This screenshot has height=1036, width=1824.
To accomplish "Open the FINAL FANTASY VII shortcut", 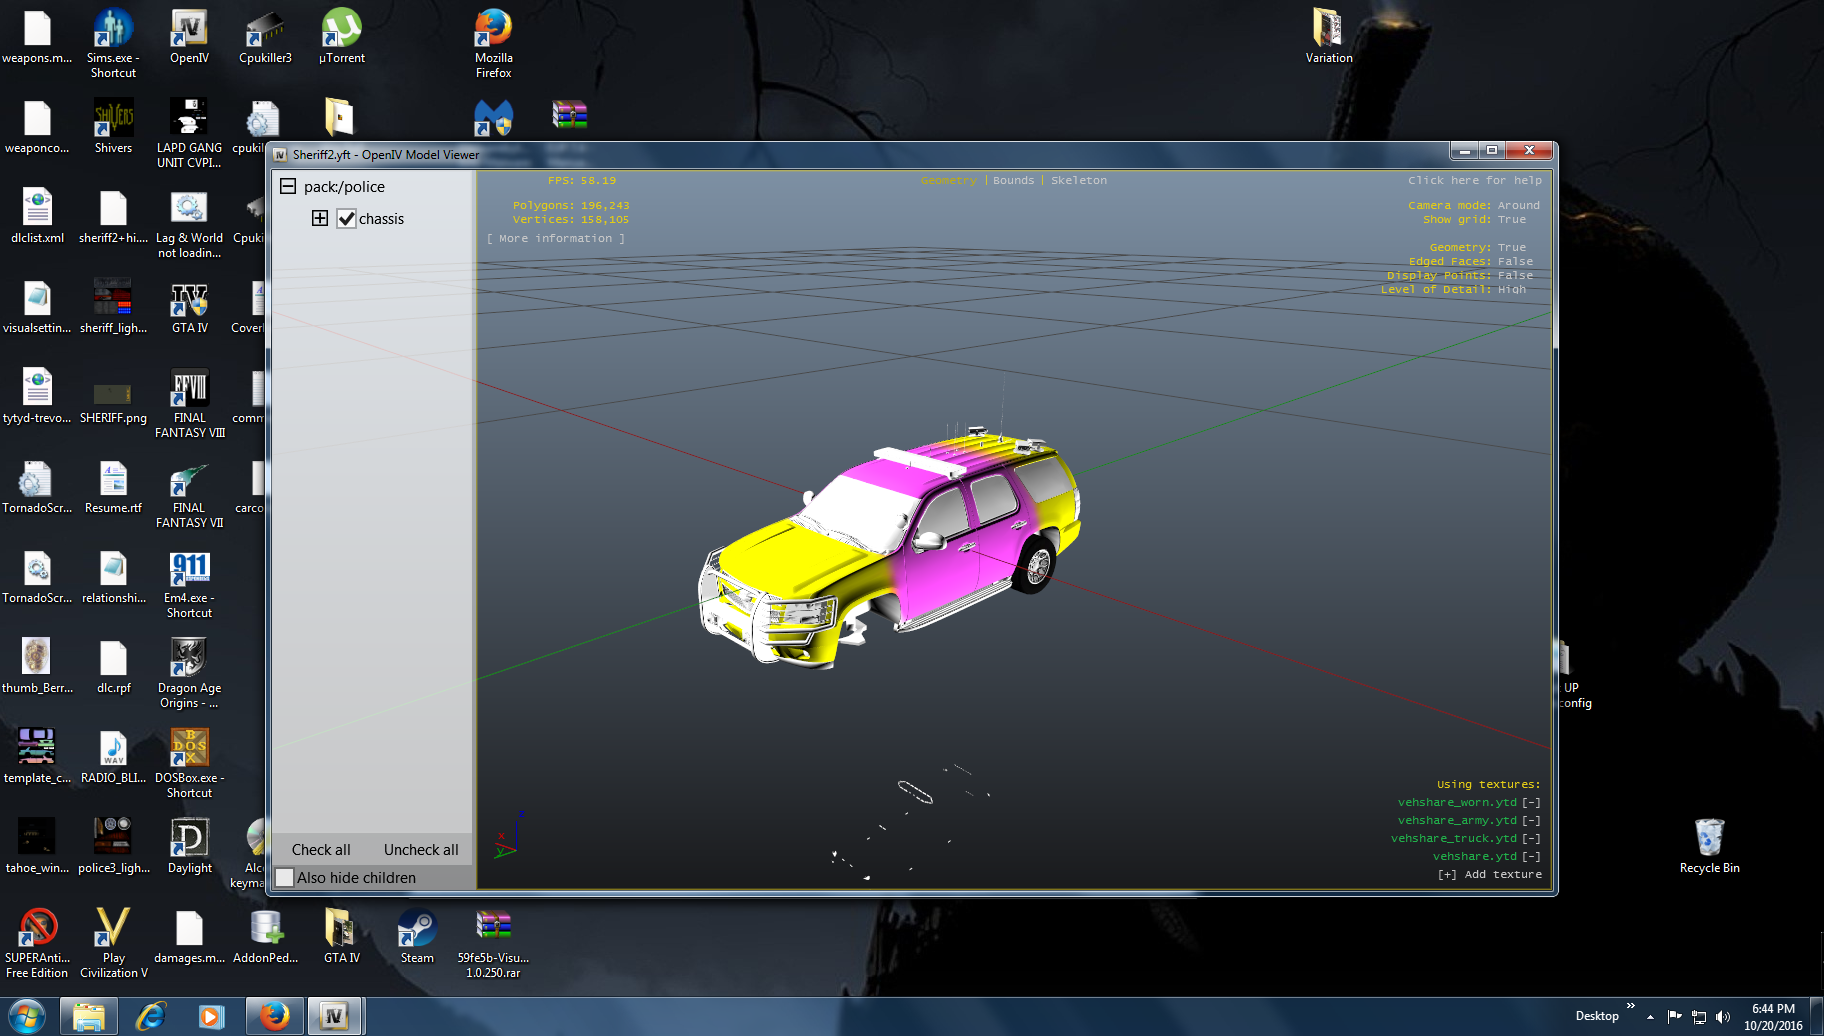I will click(x=189, y=492).
